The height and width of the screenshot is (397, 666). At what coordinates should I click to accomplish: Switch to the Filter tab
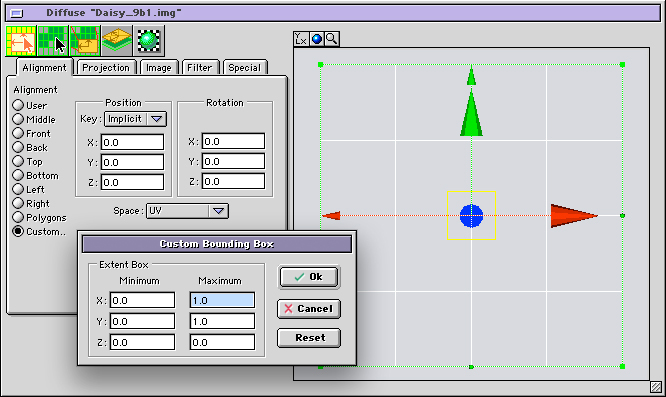click(x=199, y=68)
